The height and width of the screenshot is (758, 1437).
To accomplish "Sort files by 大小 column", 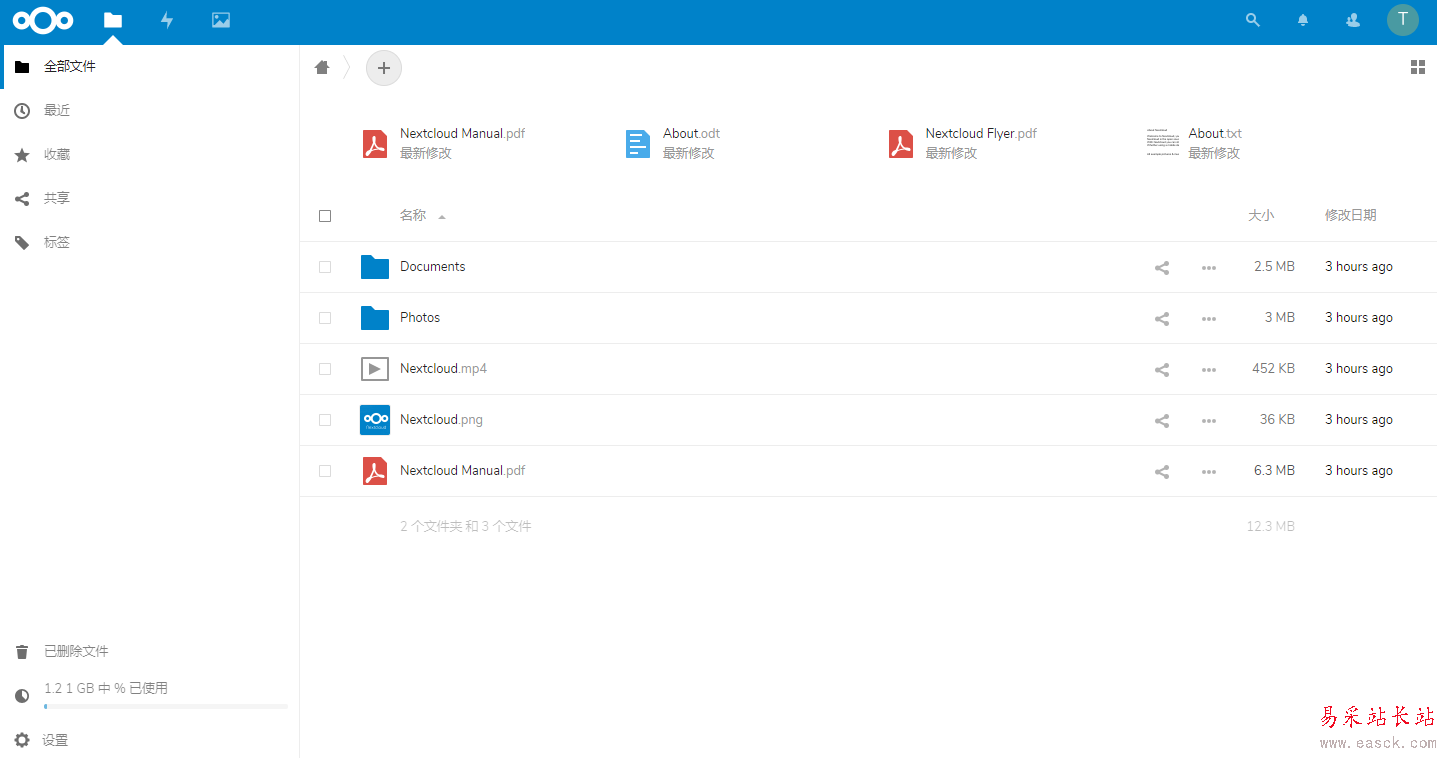I will point(1261,215).
